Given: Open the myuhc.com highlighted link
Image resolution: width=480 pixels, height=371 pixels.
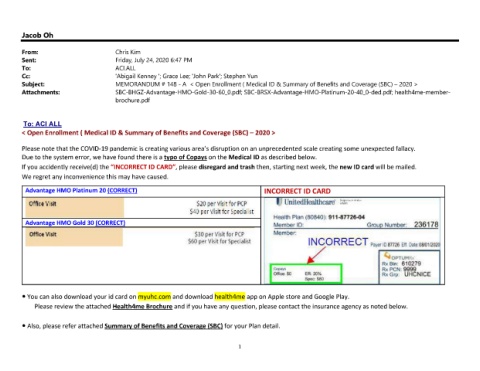Looking at the screenshot, I should point(154,296).
